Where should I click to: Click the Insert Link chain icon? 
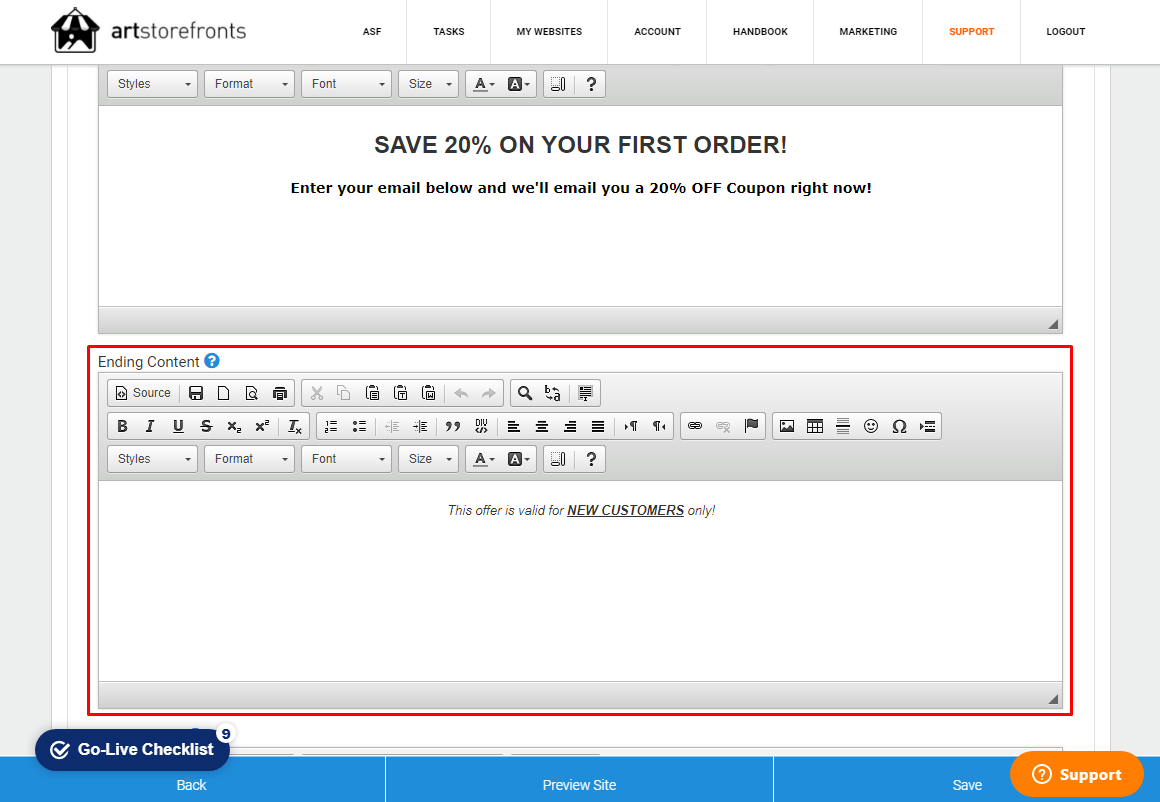click(695, 426)
